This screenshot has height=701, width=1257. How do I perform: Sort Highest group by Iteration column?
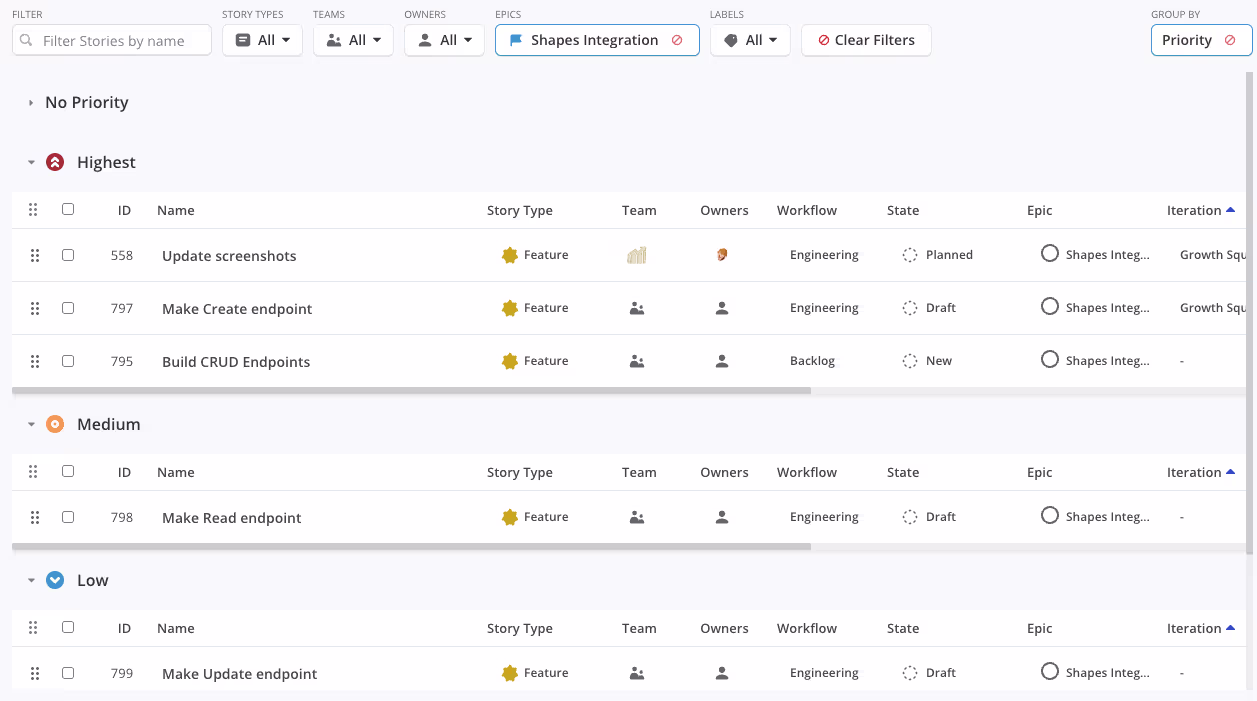click(x=1200, y=210)
